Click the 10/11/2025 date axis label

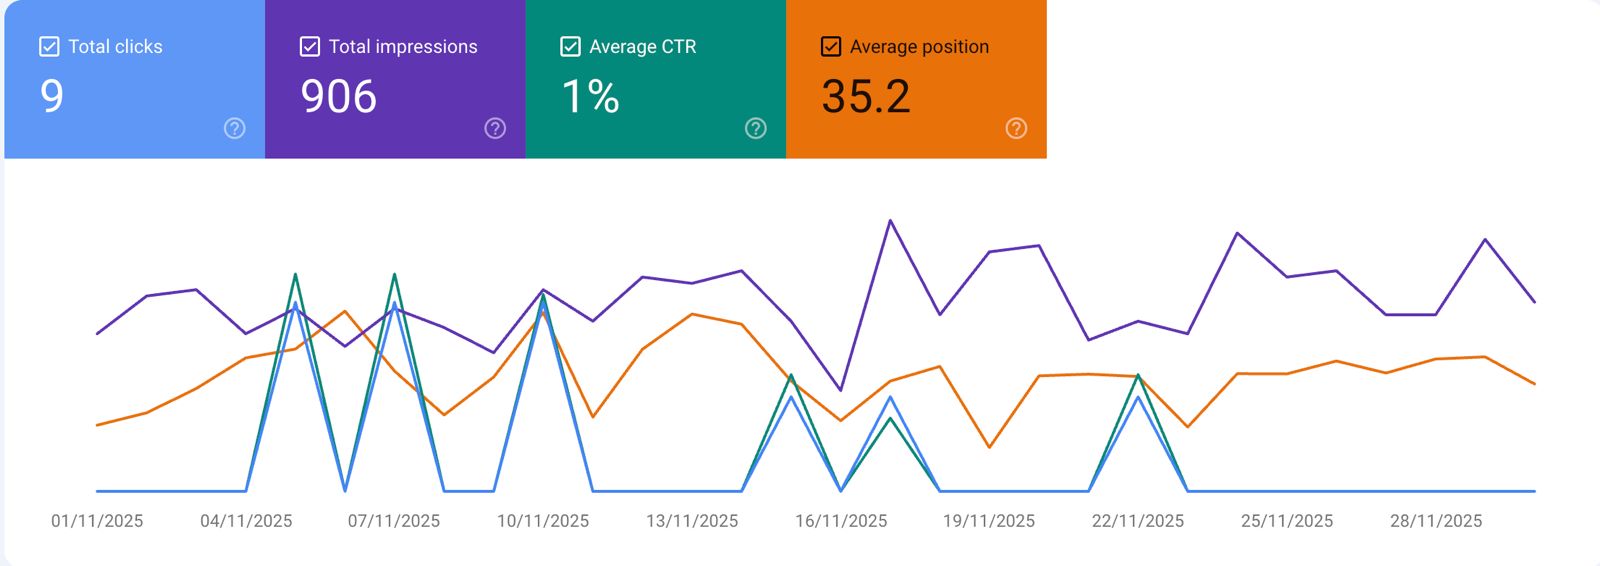543,521
